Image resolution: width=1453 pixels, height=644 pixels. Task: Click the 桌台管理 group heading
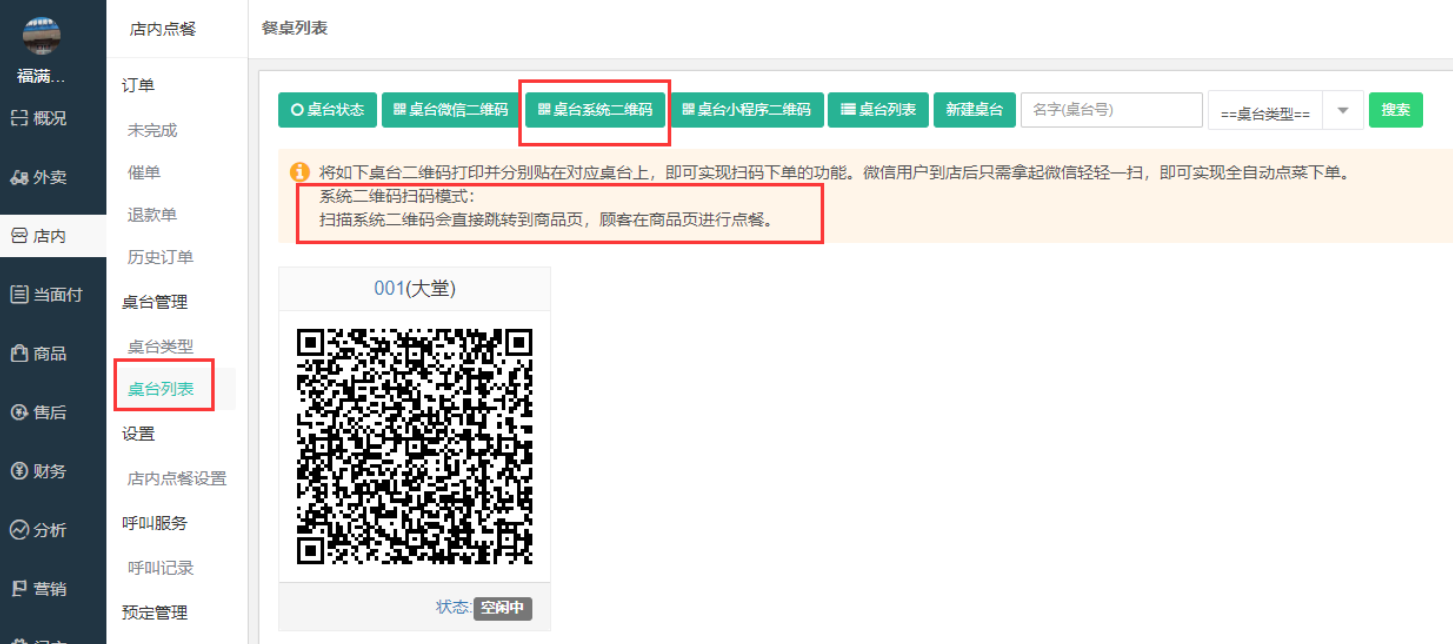point(154,302)
